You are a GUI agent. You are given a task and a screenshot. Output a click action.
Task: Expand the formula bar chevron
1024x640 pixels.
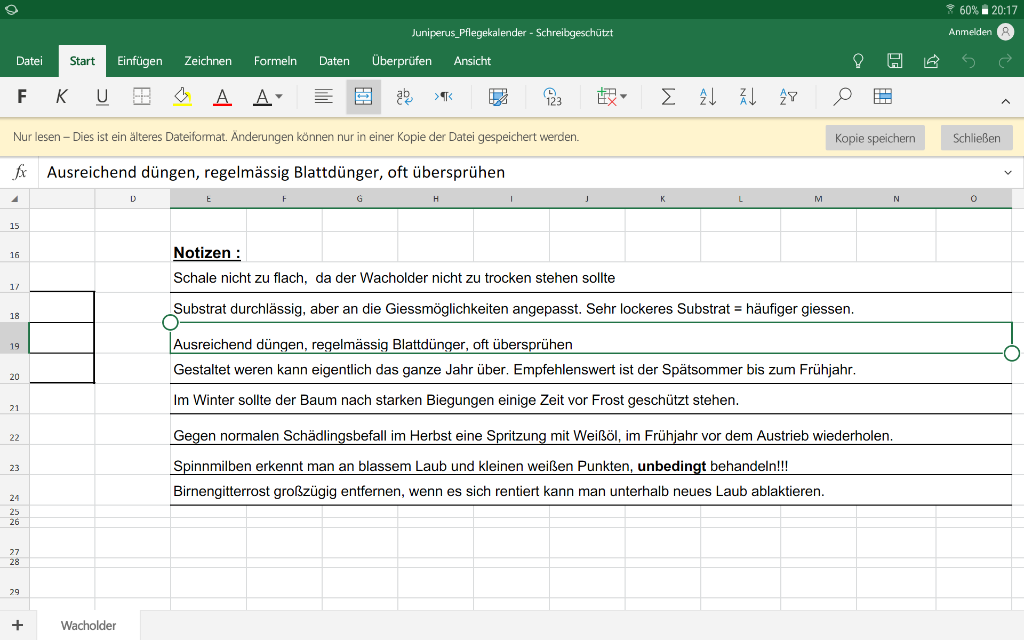pos(1008,172)
